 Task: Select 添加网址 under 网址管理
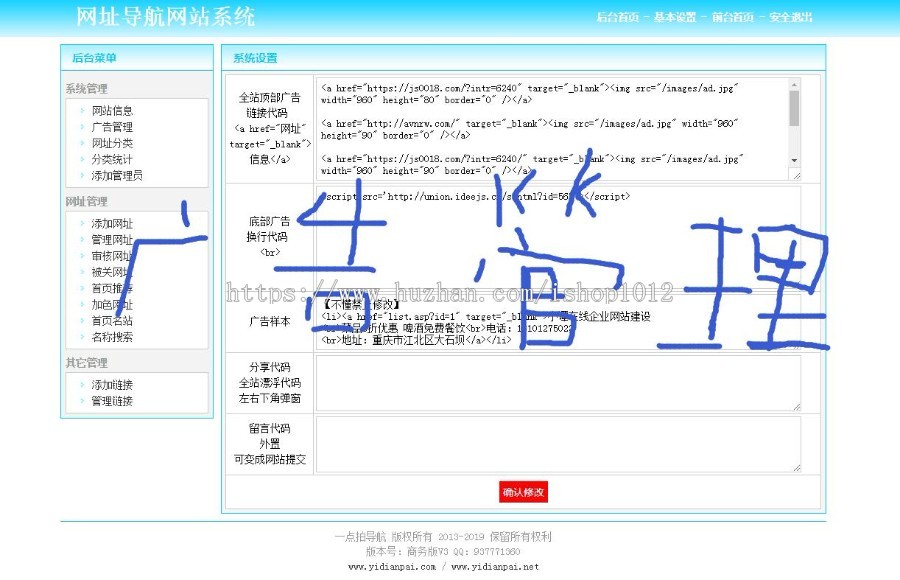pyautogui.click(x=112, y=224)
